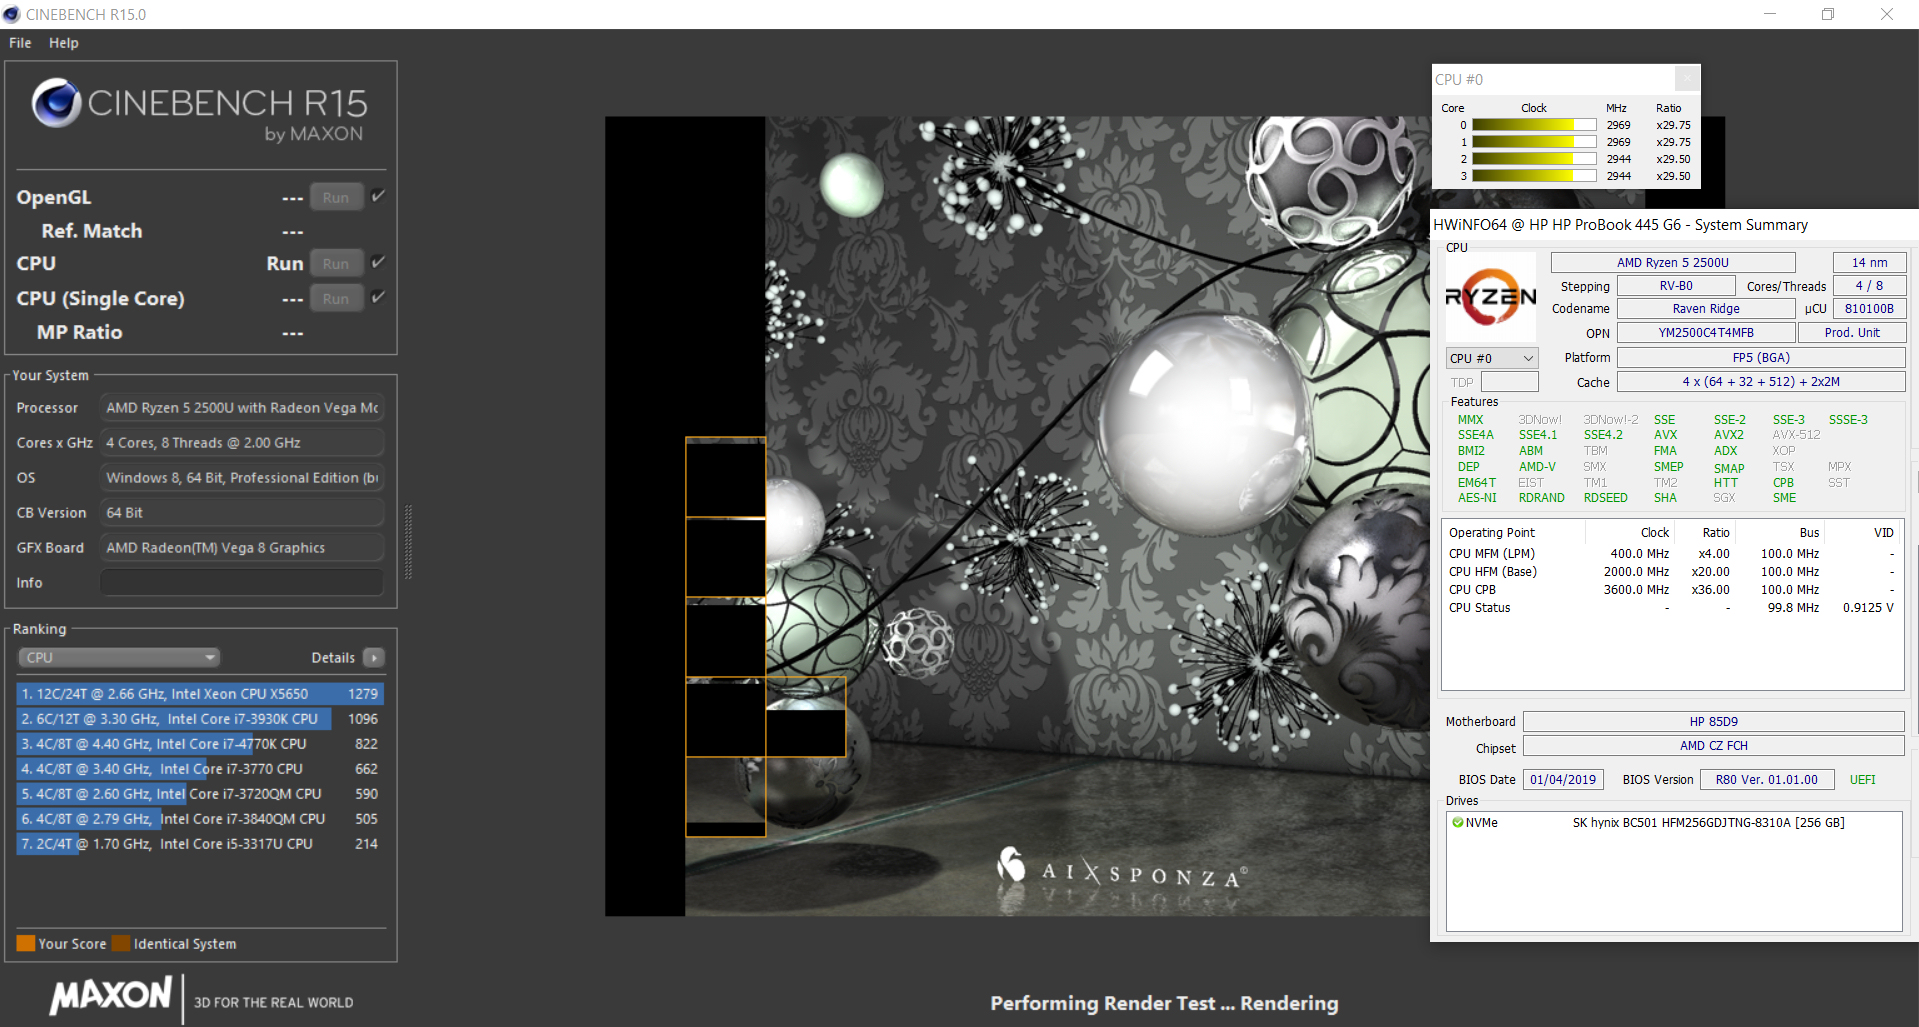1919x1027 pixels.
Task: Click the CB Version field
Action: pos(242,512)
